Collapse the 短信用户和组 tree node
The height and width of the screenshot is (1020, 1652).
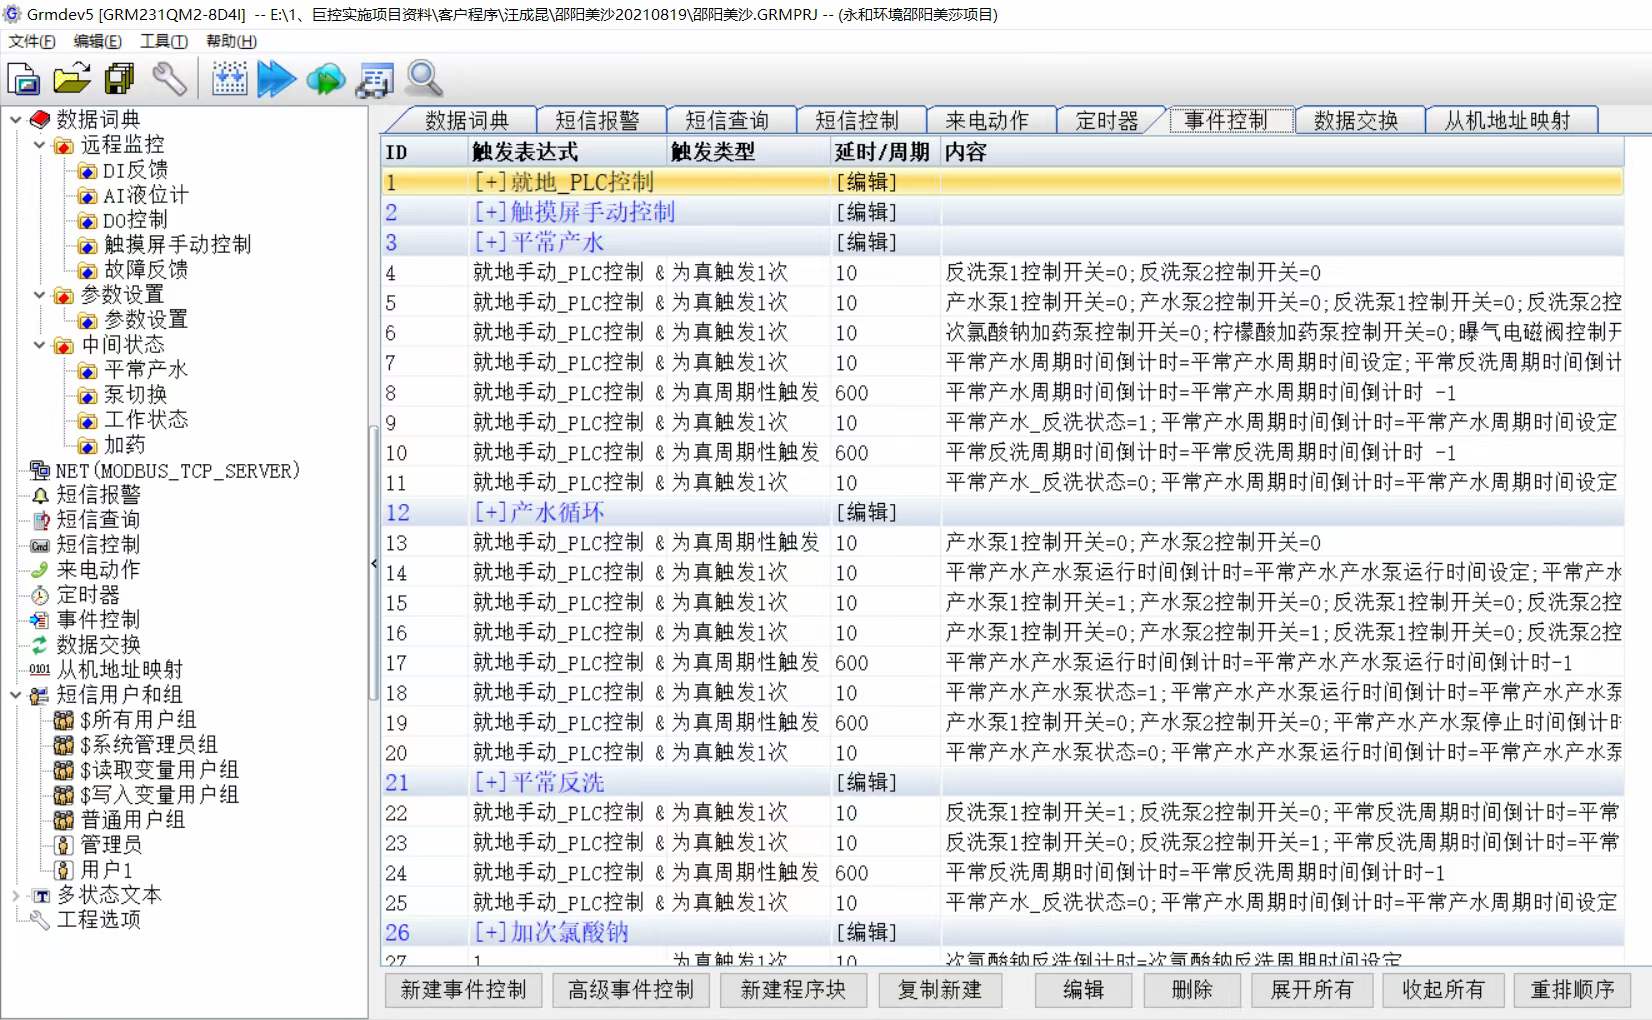point(15,695)
